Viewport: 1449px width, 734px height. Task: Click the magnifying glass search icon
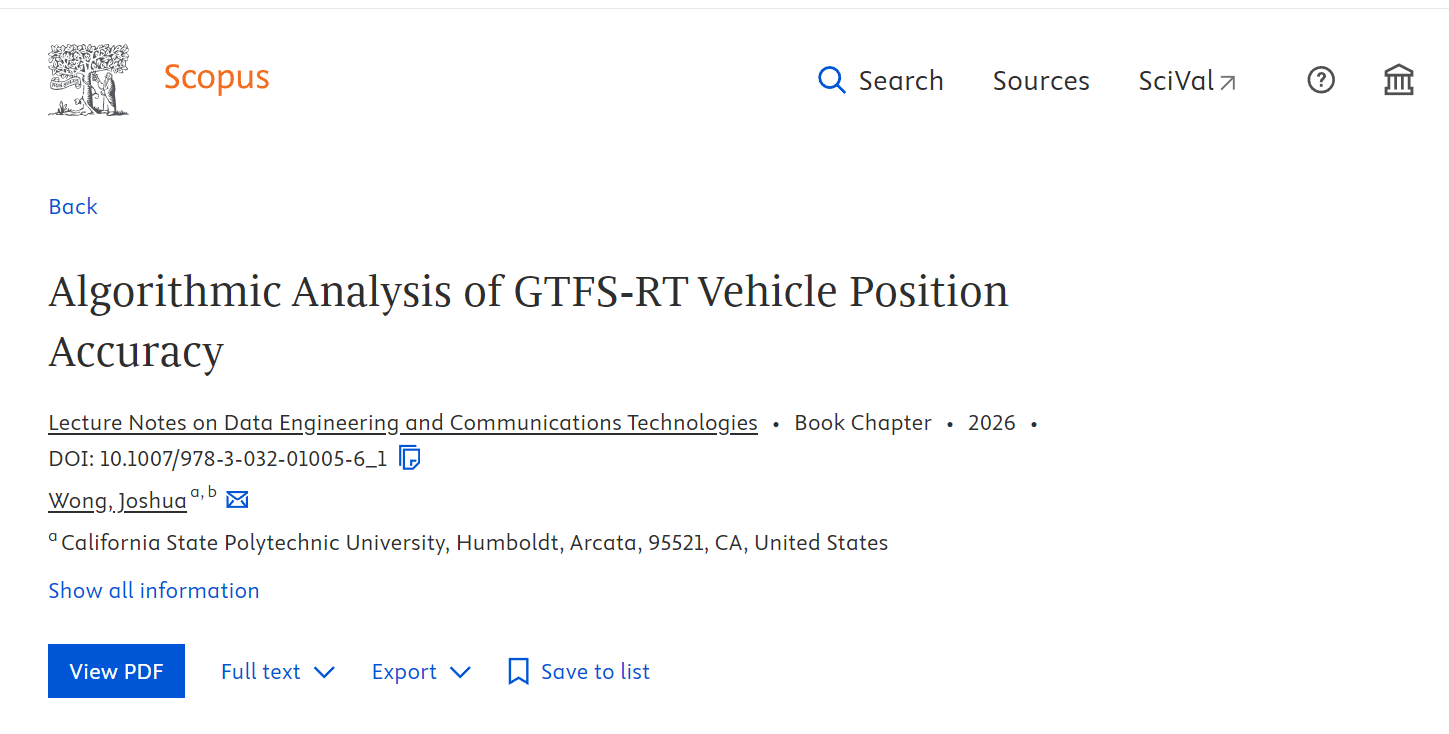(x=831, y=80)
